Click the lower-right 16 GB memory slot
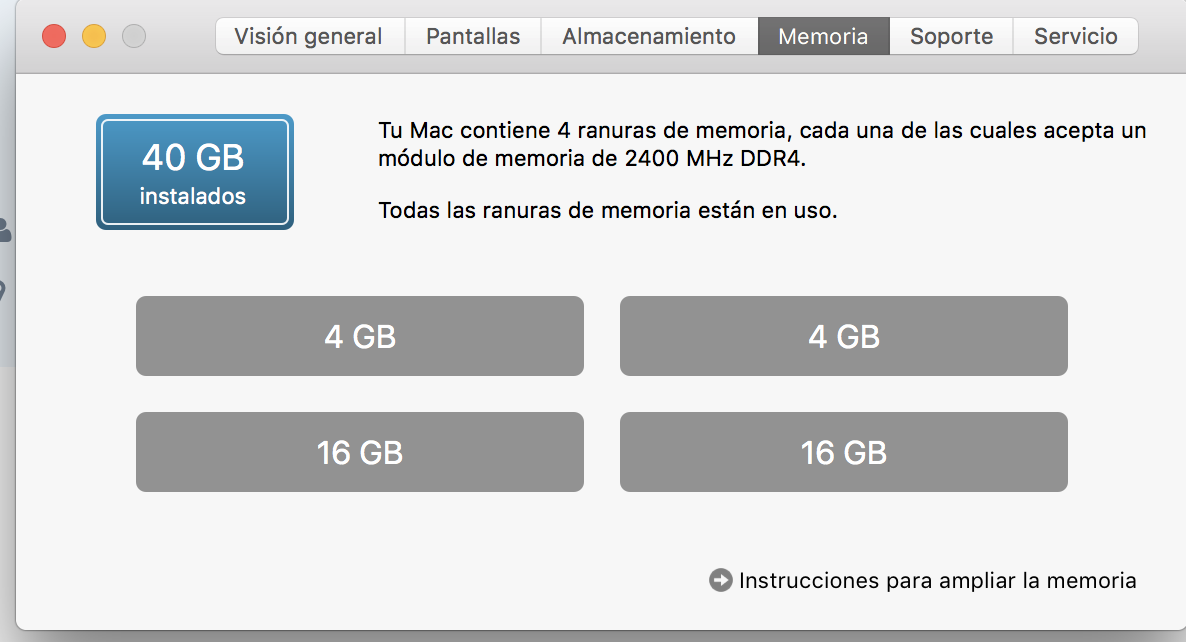This screenshot has height=642, width=1186. pyautogui.click(x=843, y=452)
